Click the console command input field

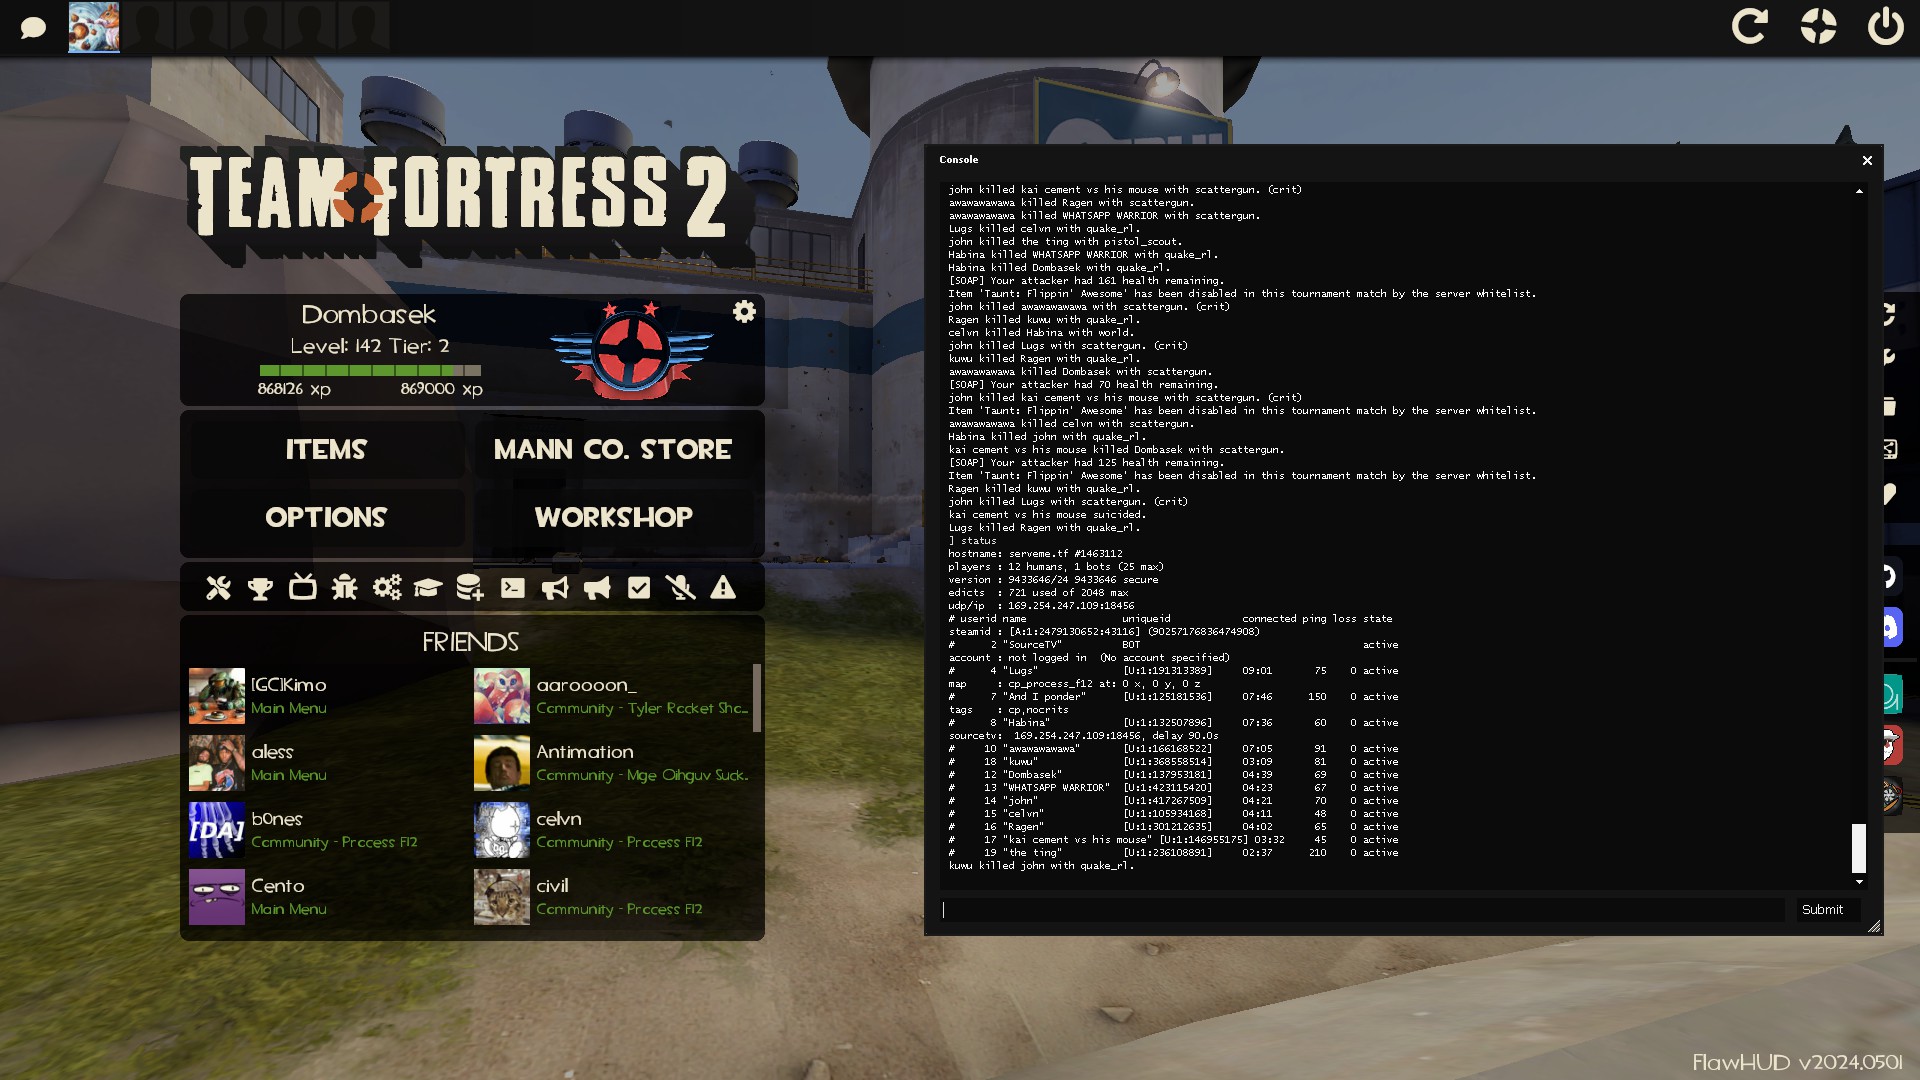click(x=1362, y=910)
